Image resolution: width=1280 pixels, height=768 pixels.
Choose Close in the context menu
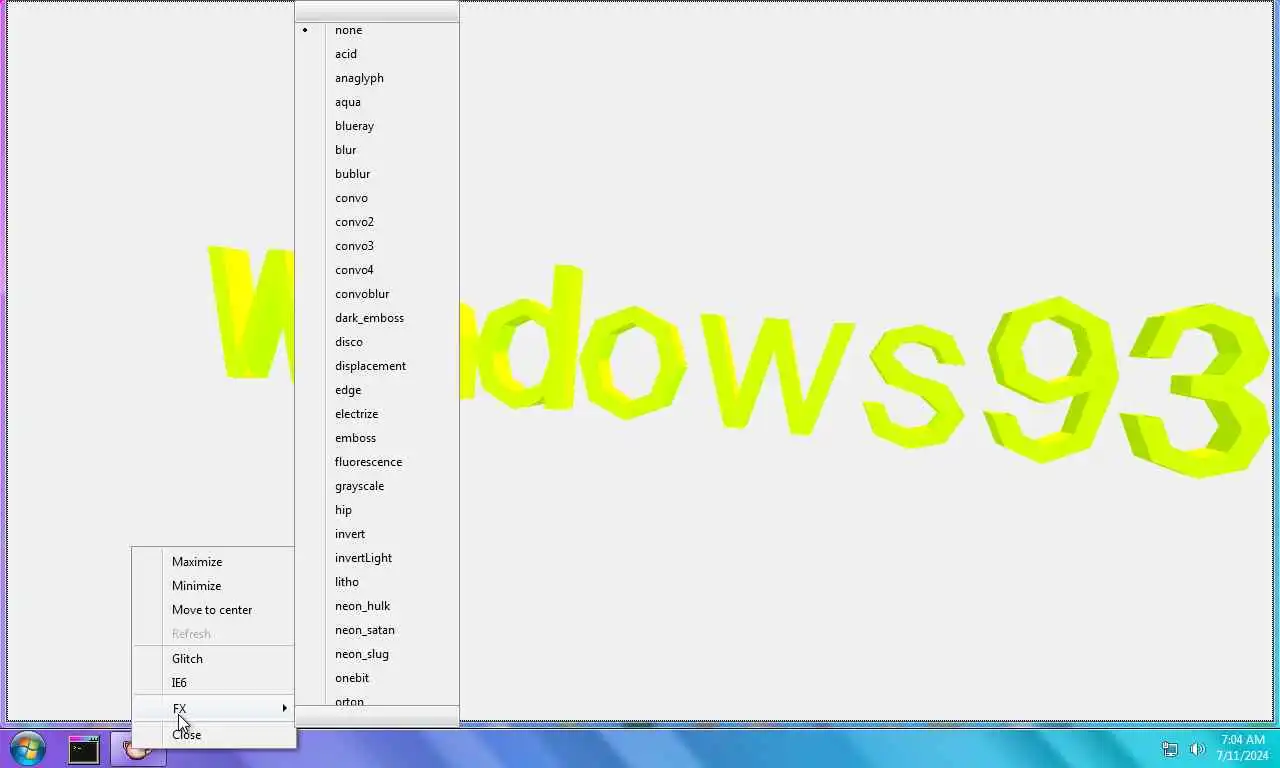click(x=214, y=735)
